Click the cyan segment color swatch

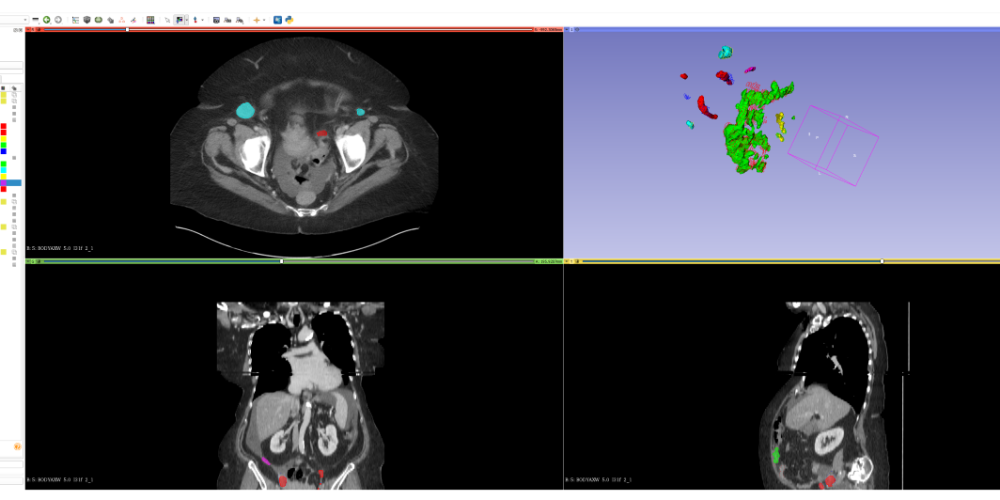pyautogui.click(x=3, y=170)
